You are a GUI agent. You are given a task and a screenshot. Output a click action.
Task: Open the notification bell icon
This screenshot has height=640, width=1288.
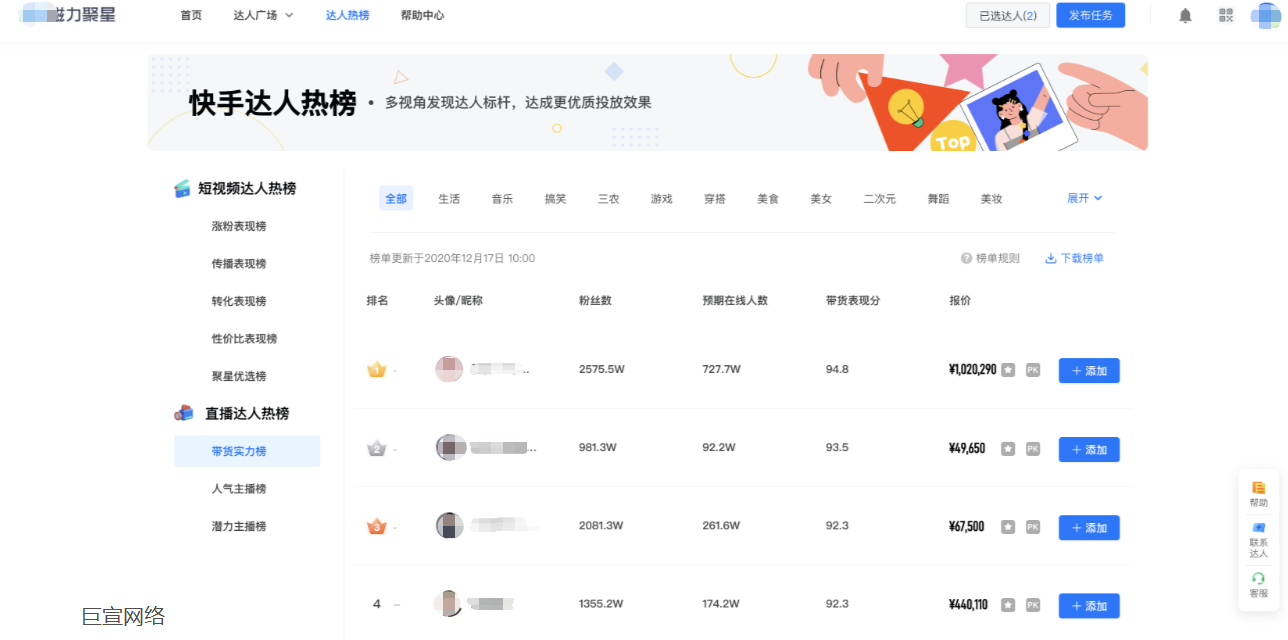(1184, 15)
